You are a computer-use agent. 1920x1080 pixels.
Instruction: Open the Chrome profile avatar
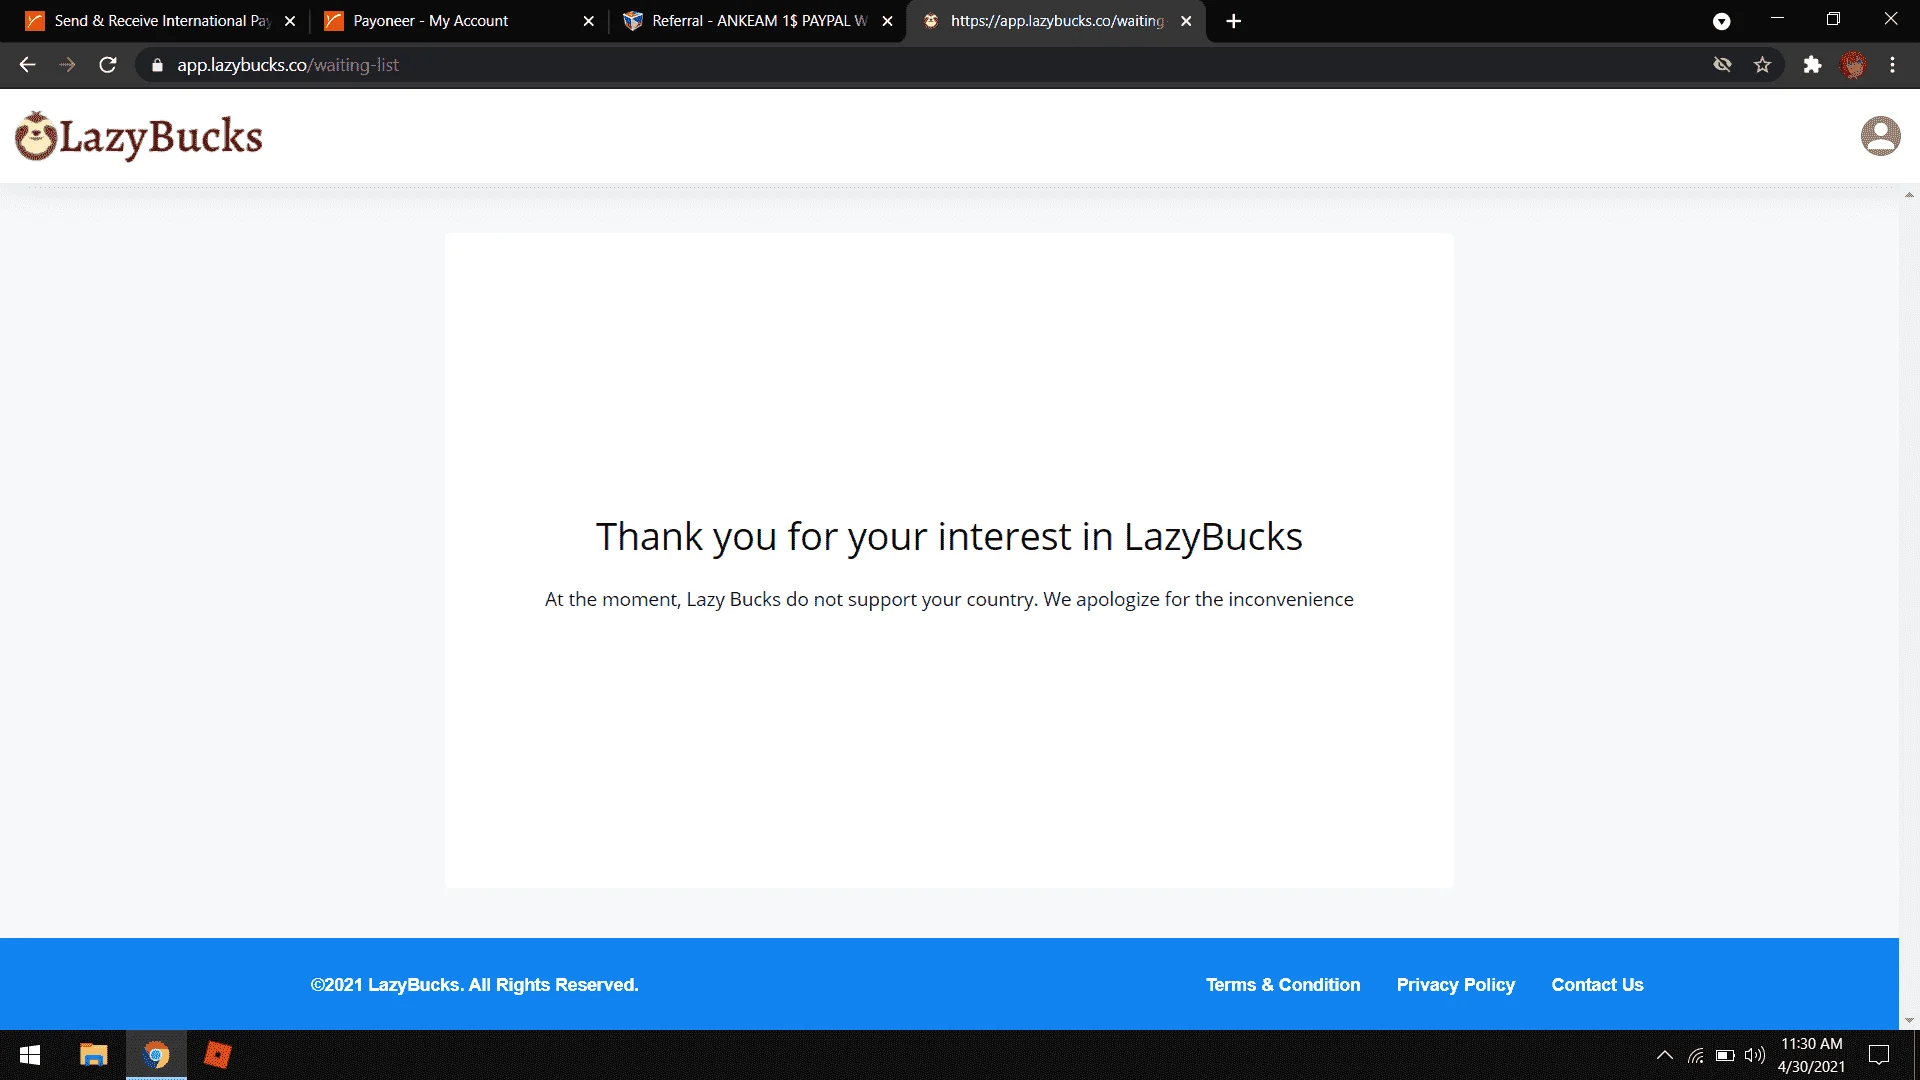click(x=1853, y=65)
